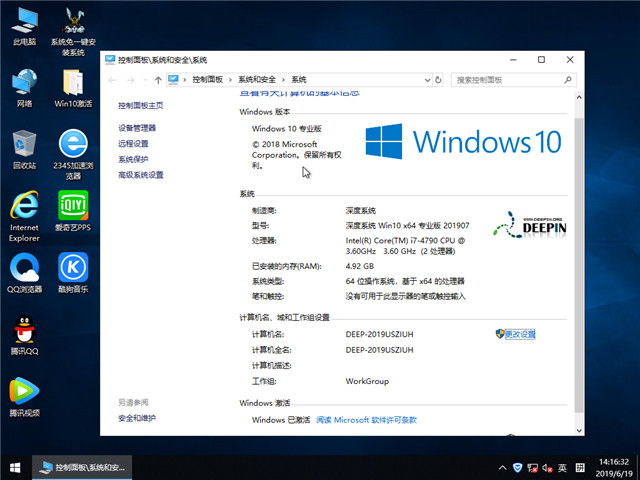
Task: Open the address bar history dropdown
Action: tap(427, 80)
